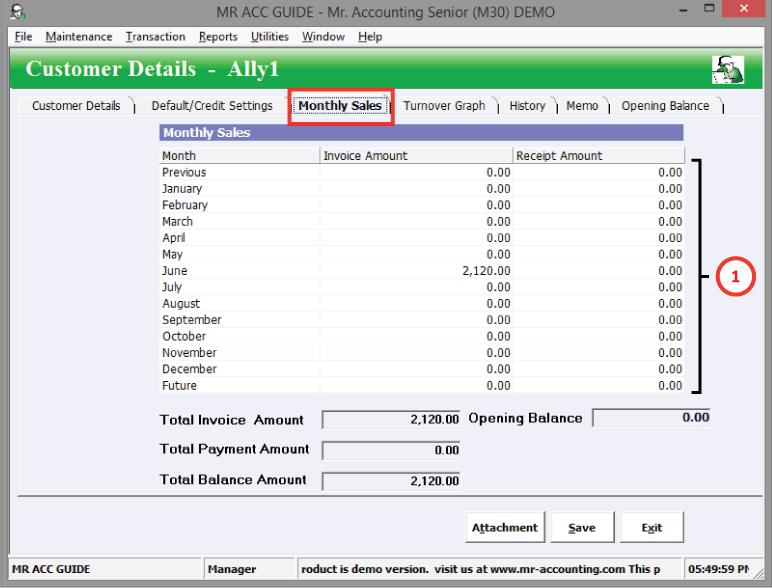
Task: Select the Previous row in Month list
Action: pos(421,172)
